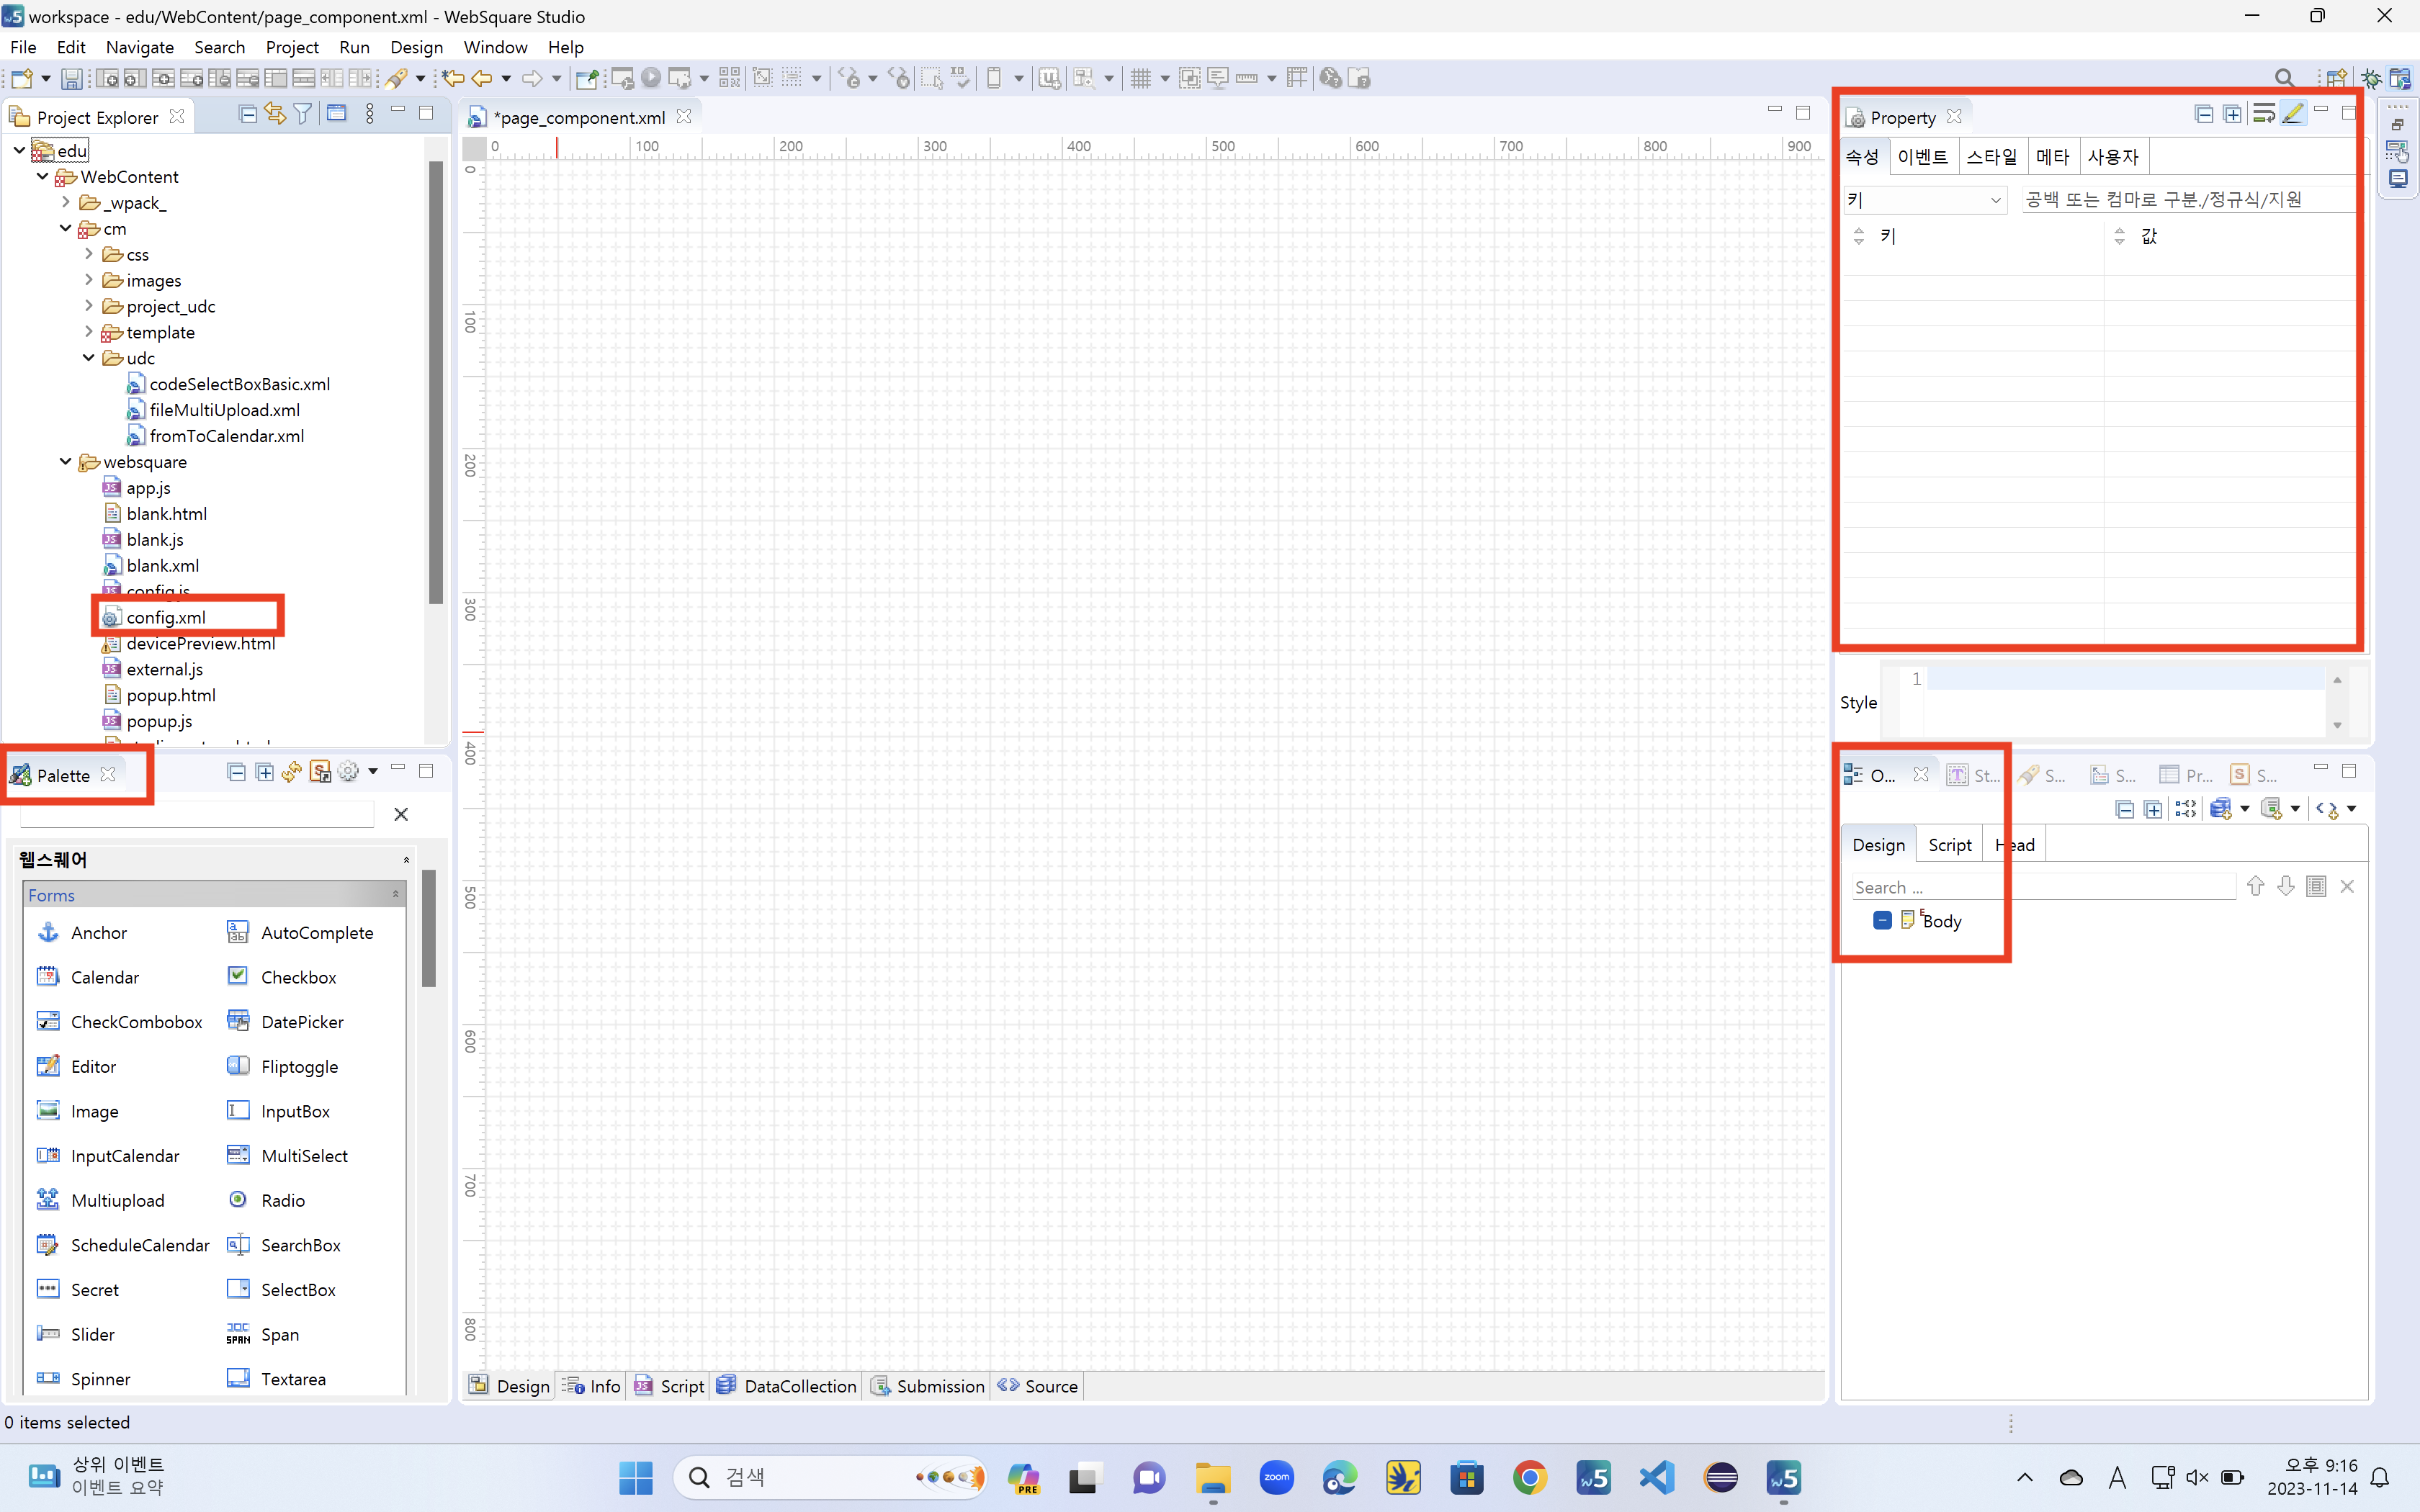The image size is (2420, 1512).
Task: Click Link with Editor arrows icon
Action: click(x=275, y=114)
